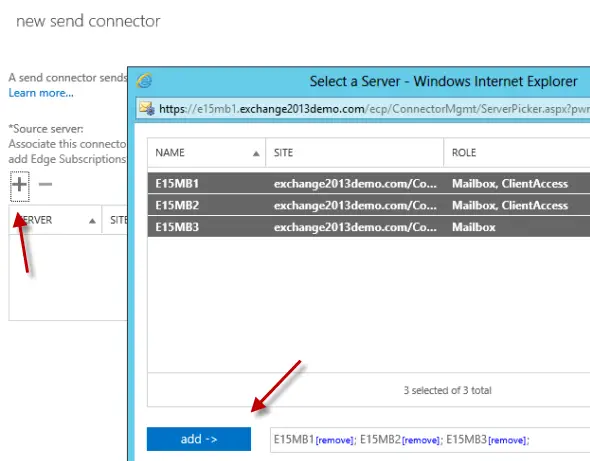Click the 'new send connector' heading

[x=88, y=21]
